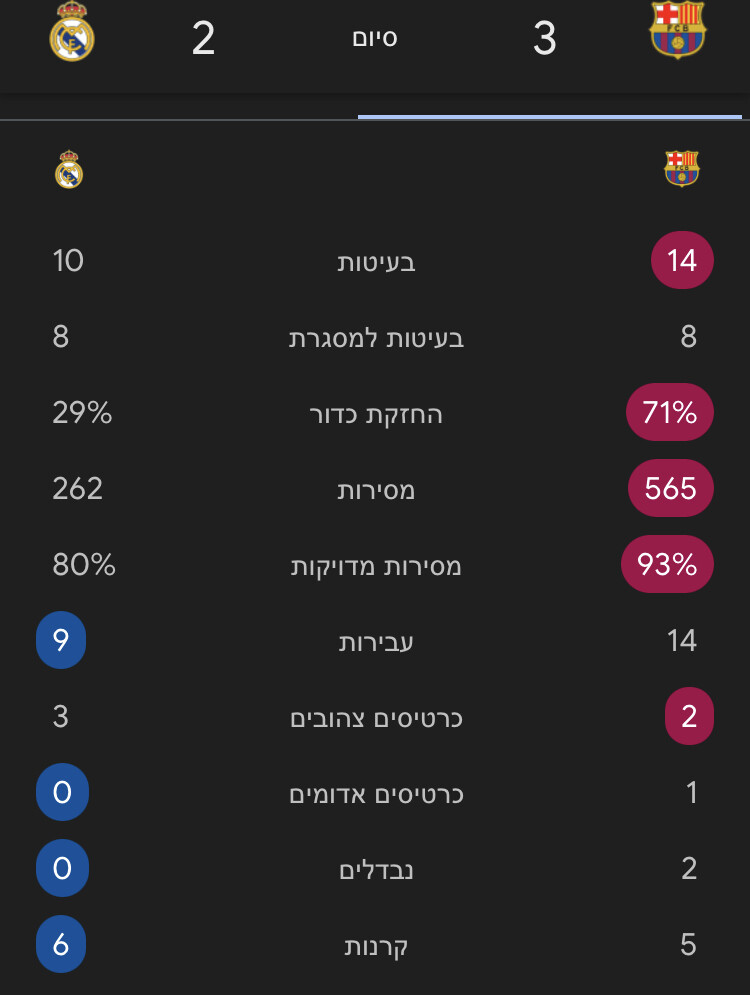Image resolution: width=750 pixels, height=995 pixels.
Task: Select small Real Madrid crest above stats
Action: pyautogui.click(x=69, y=170)
